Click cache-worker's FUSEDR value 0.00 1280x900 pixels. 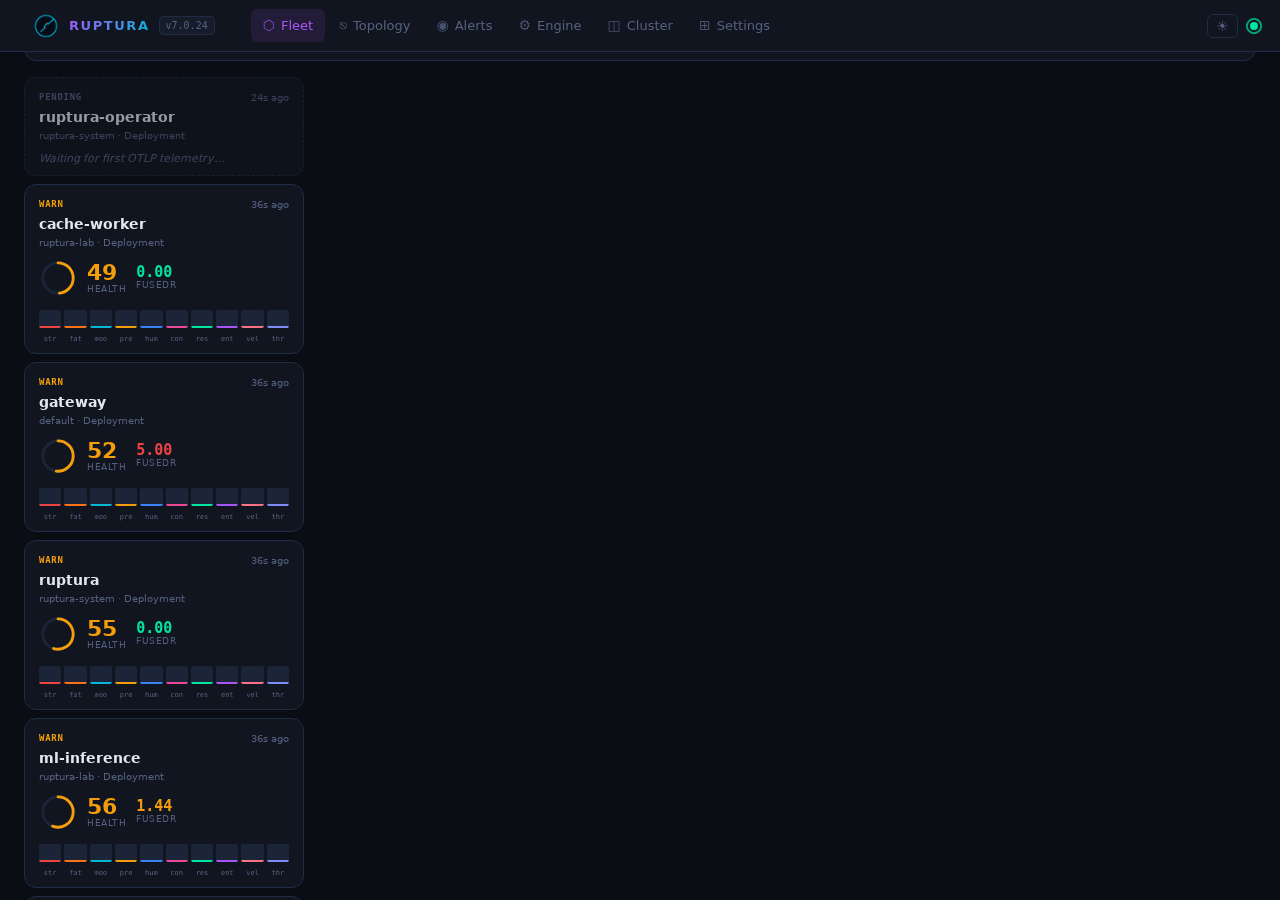click(154, 272)
